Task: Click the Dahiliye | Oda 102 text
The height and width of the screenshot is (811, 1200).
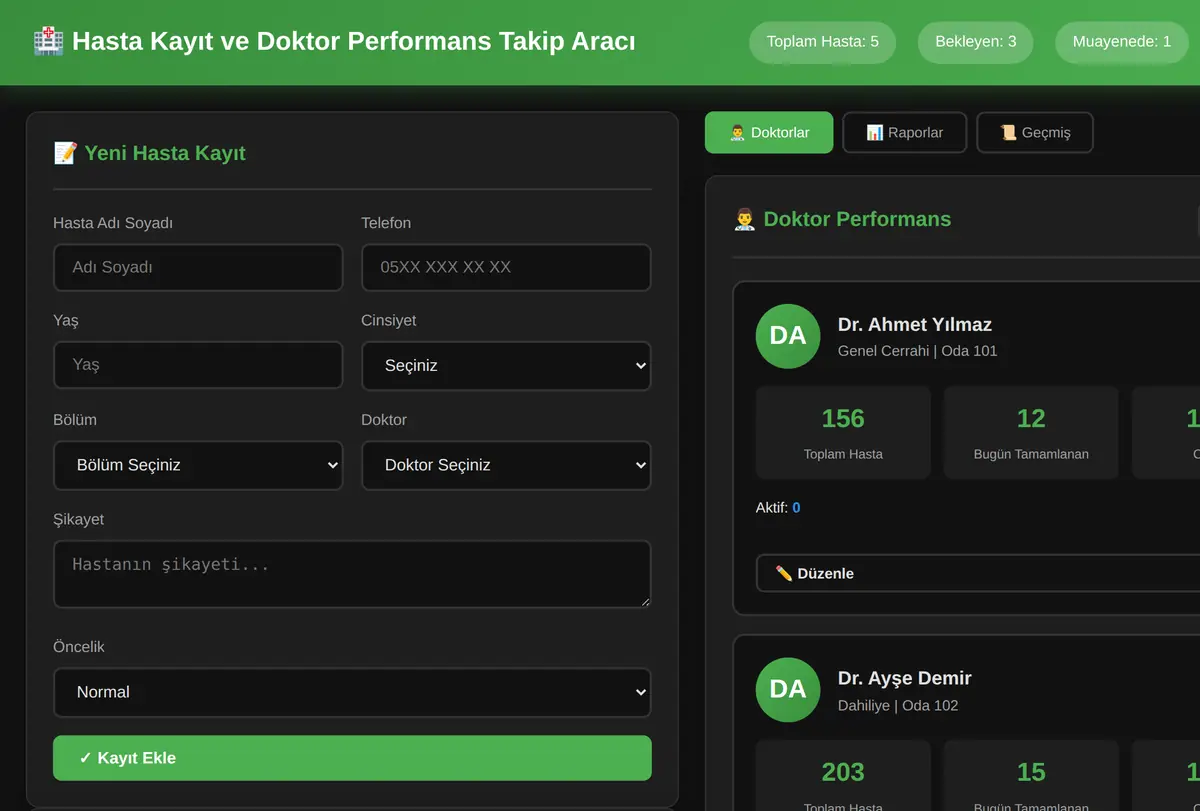Action: (x=898, y=705)
